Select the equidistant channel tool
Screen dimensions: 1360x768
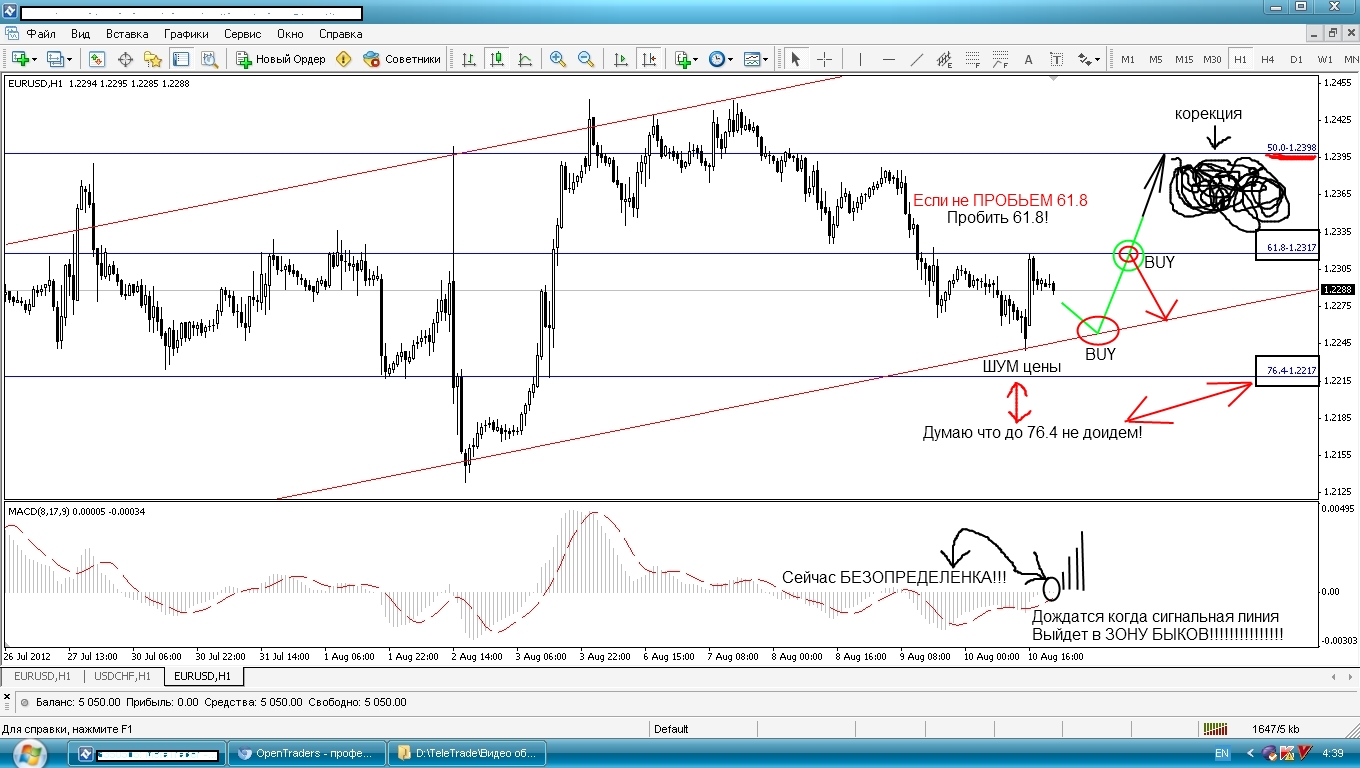tap(944, 59)
